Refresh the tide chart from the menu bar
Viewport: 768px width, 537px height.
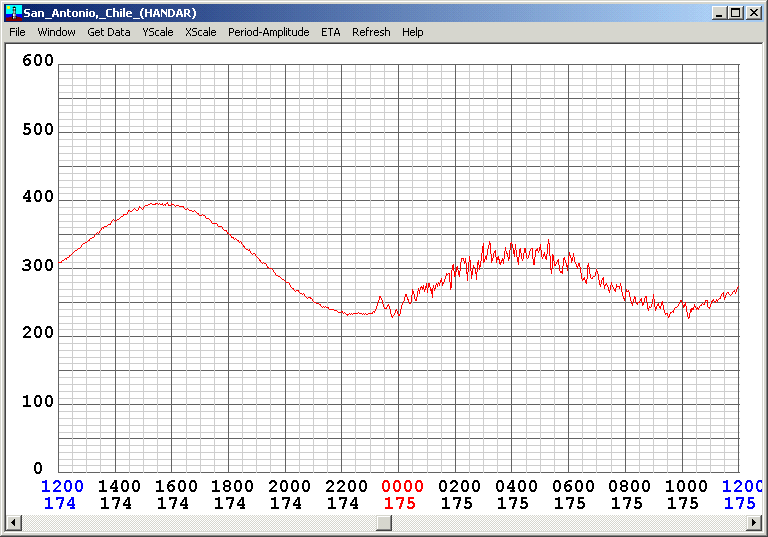(x=371, y=32)
